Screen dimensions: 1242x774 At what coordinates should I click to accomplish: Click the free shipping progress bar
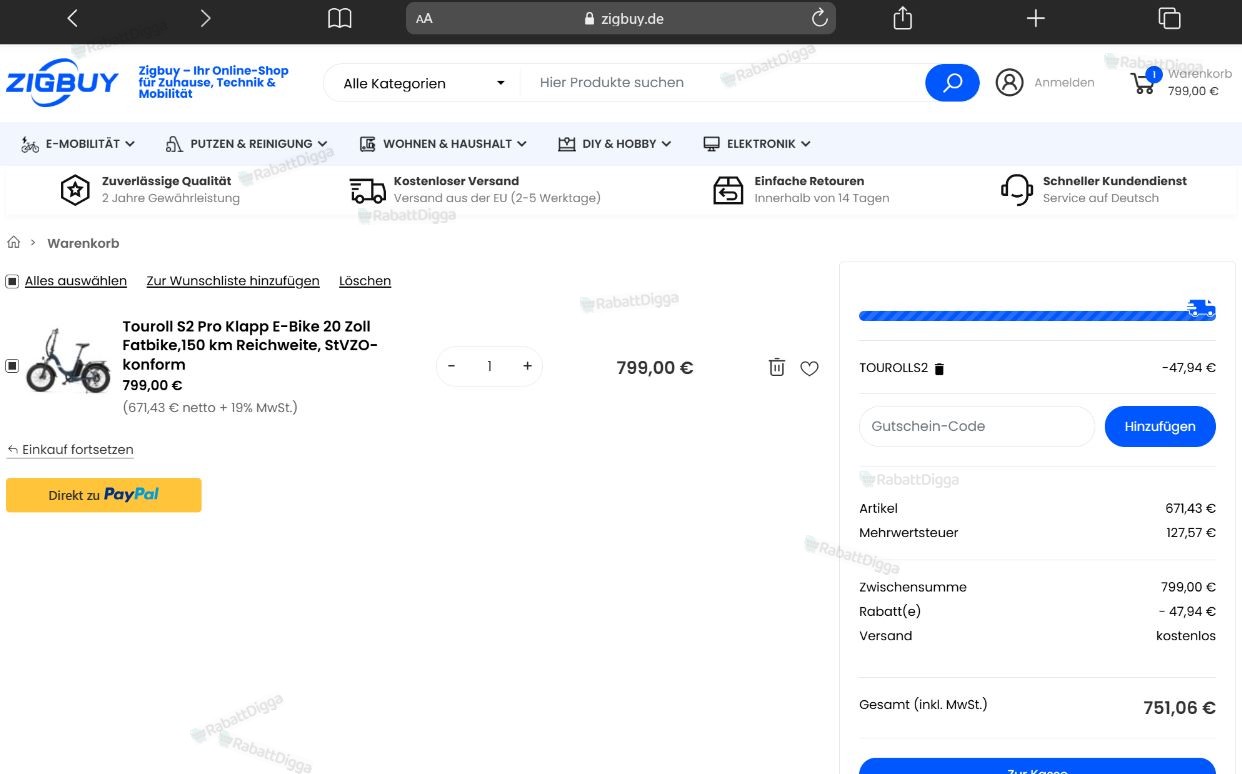tap(1037, 315)
